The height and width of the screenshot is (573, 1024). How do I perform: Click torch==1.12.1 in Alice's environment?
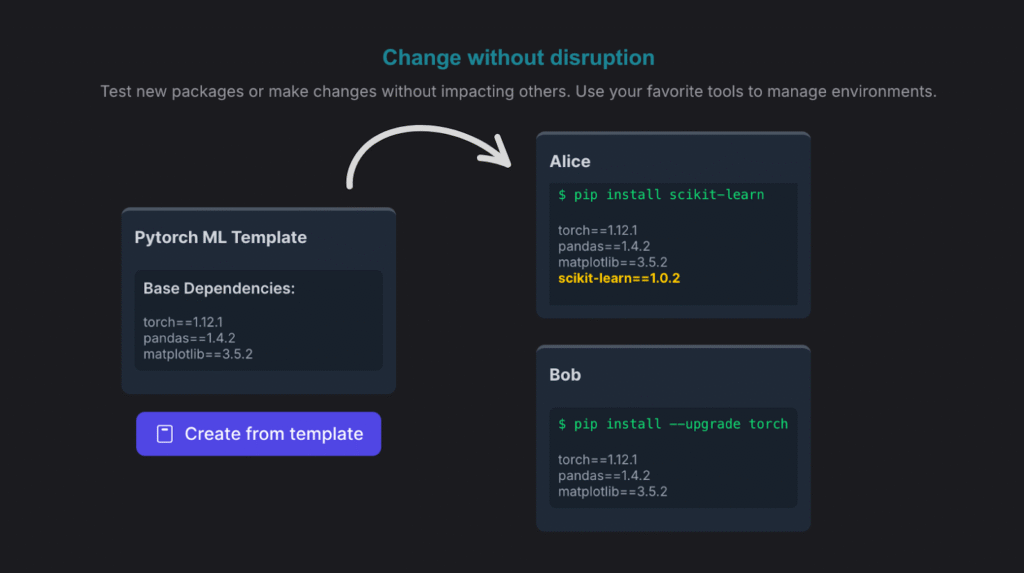(598, 231)
